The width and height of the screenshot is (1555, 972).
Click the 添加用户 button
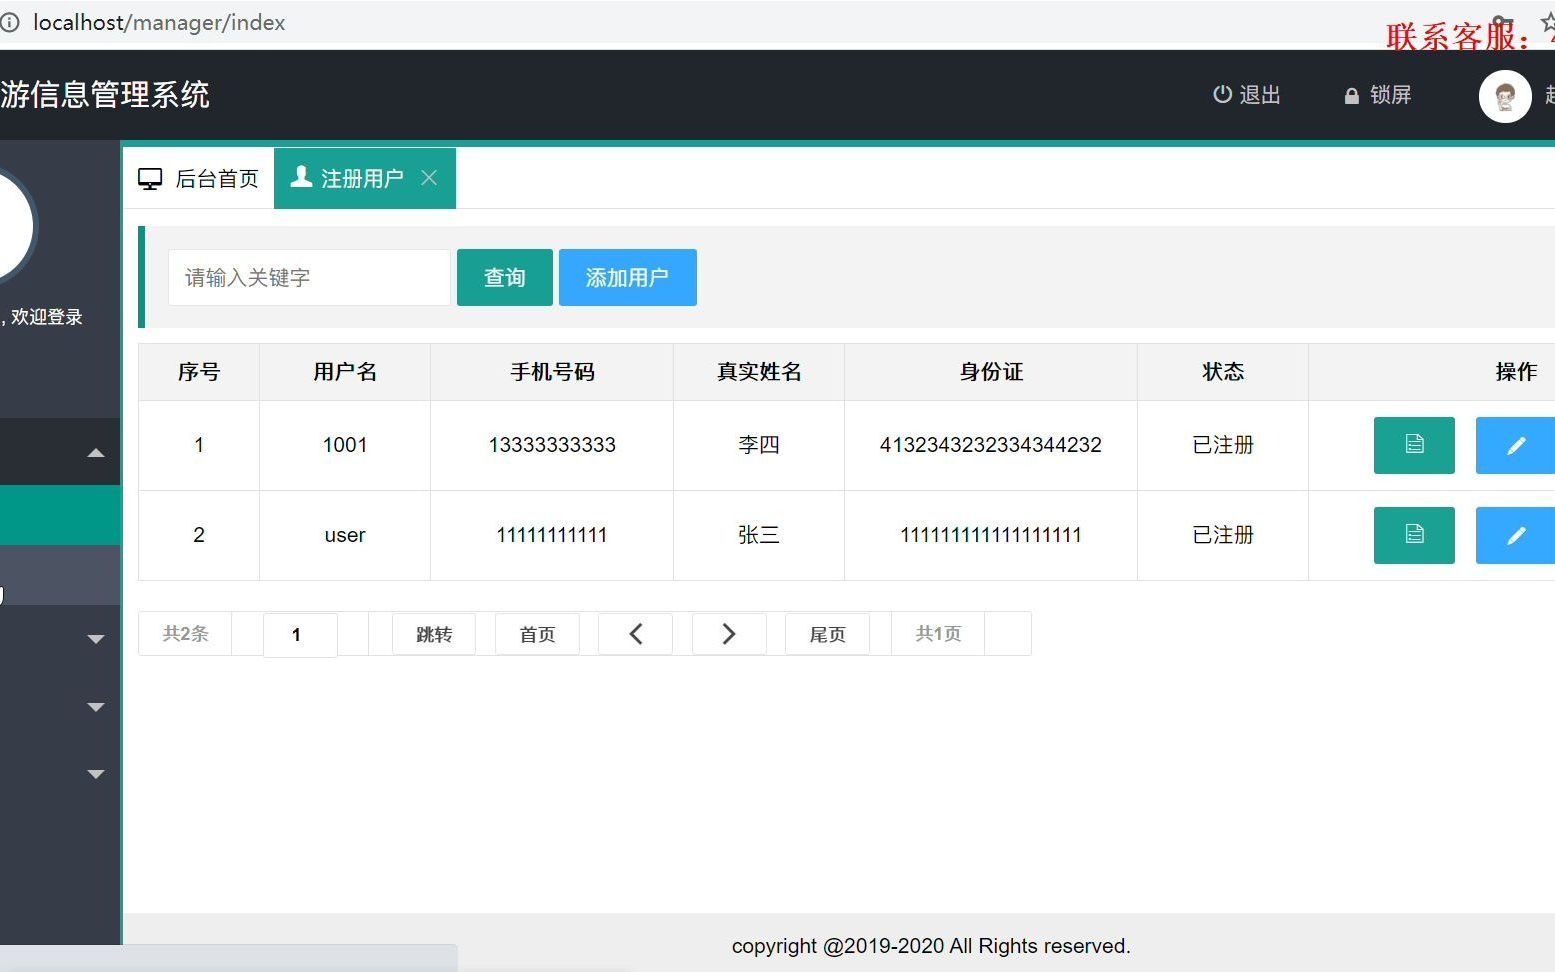tap(628, 278)
